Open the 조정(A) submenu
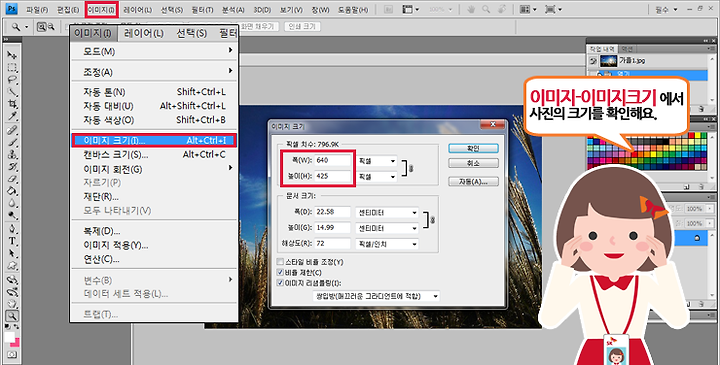720x365 pixels. point(154,72)
